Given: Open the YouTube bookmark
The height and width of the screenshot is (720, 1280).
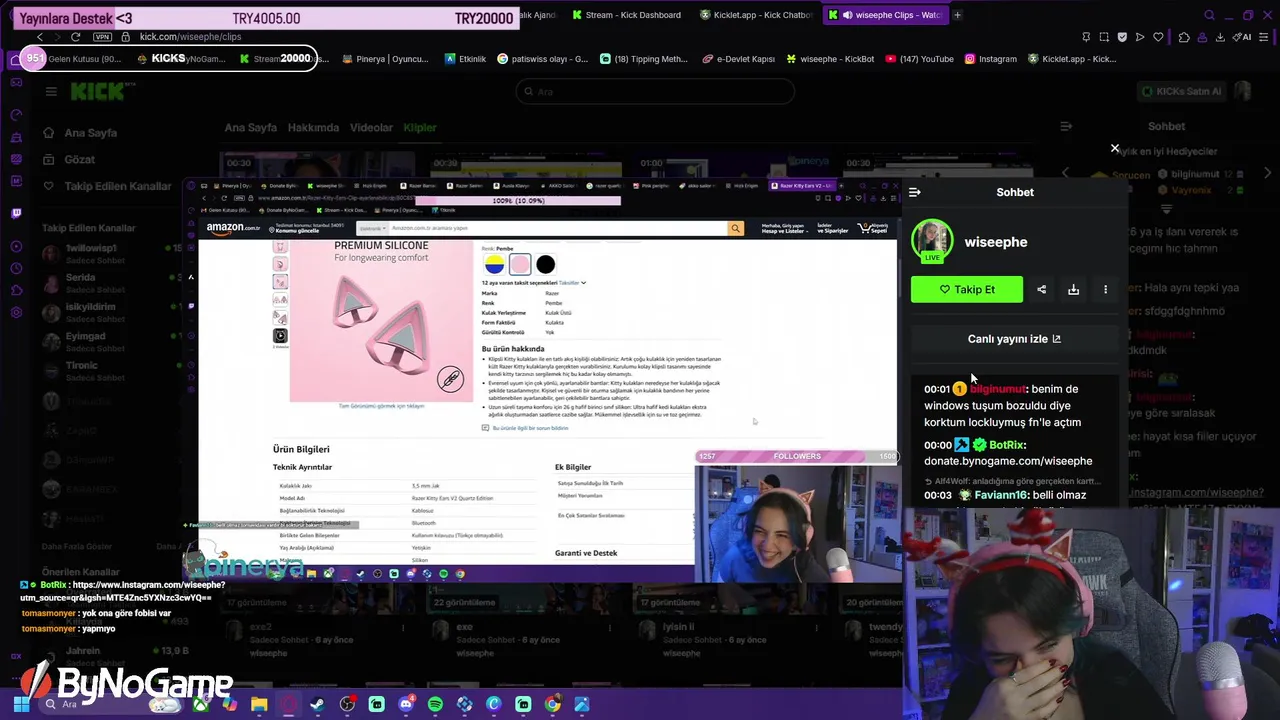Looking at the screenshot, I should click(x=920, y=59).
